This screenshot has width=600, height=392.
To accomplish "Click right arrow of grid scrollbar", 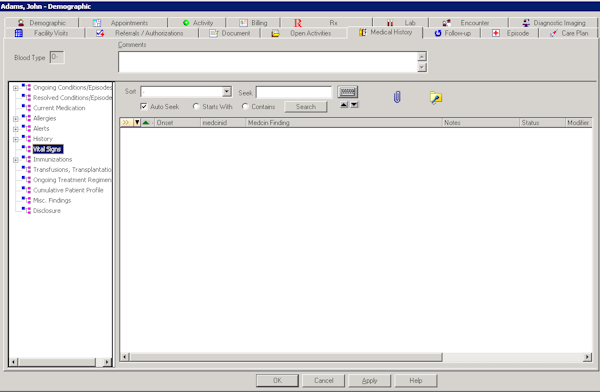I will pos(587,357).
